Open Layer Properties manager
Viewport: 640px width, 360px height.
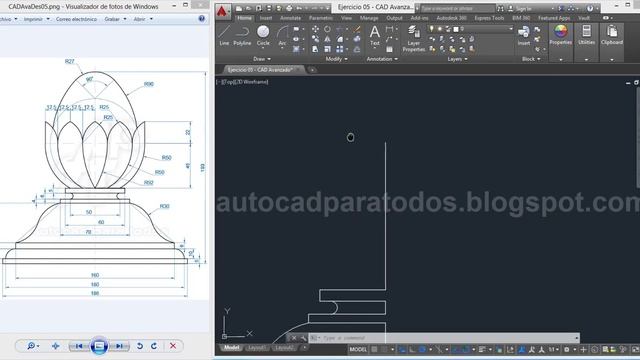click(413, 38)
